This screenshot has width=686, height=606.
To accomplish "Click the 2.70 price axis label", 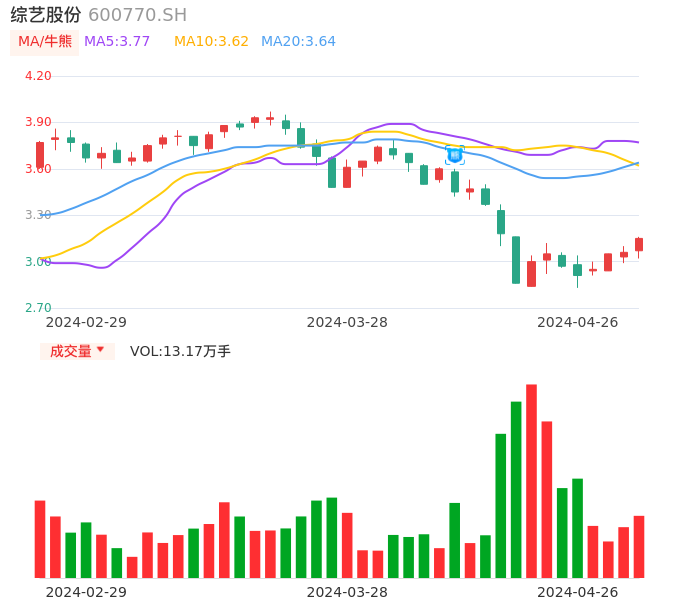I will tap(38, 308).
